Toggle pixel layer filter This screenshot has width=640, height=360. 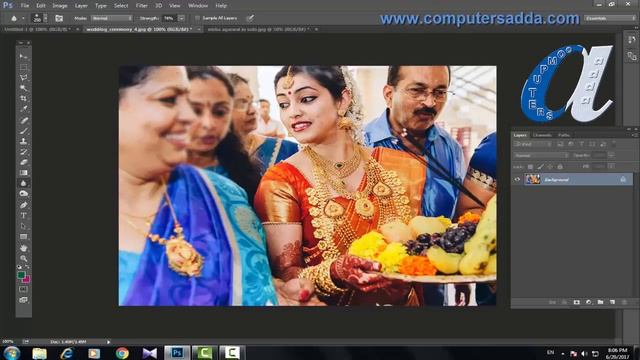(x=560, y=144)
